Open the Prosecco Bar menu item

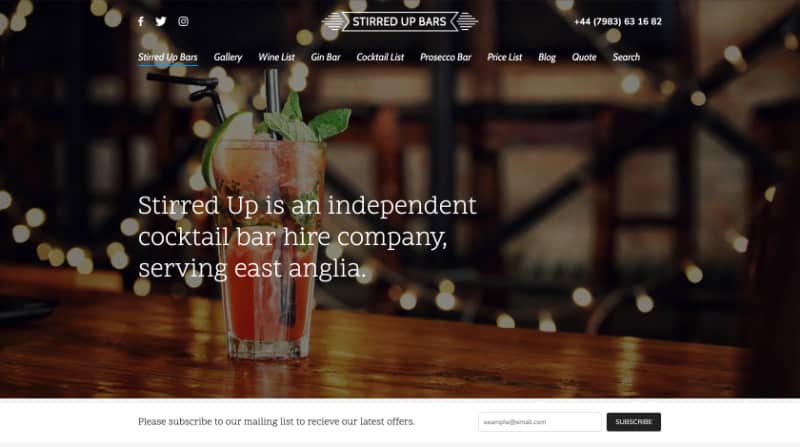click(445, 57)
